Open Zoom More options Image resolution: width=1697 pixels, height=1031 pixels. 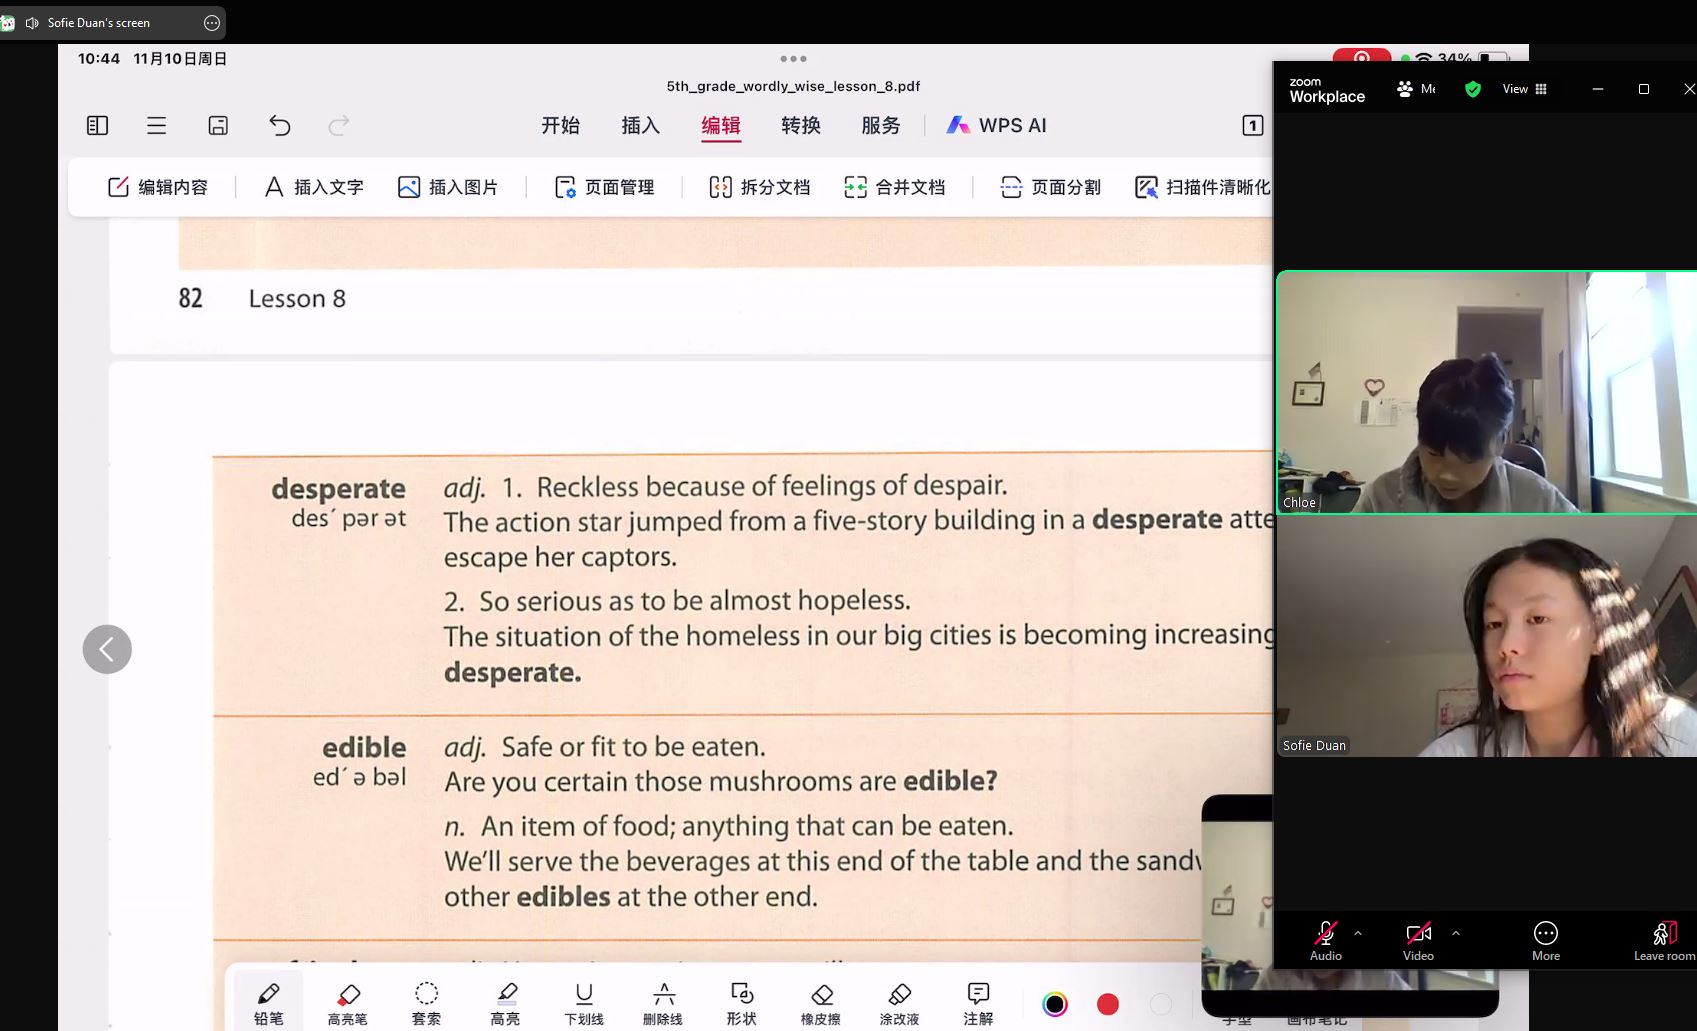point(1546,941)
